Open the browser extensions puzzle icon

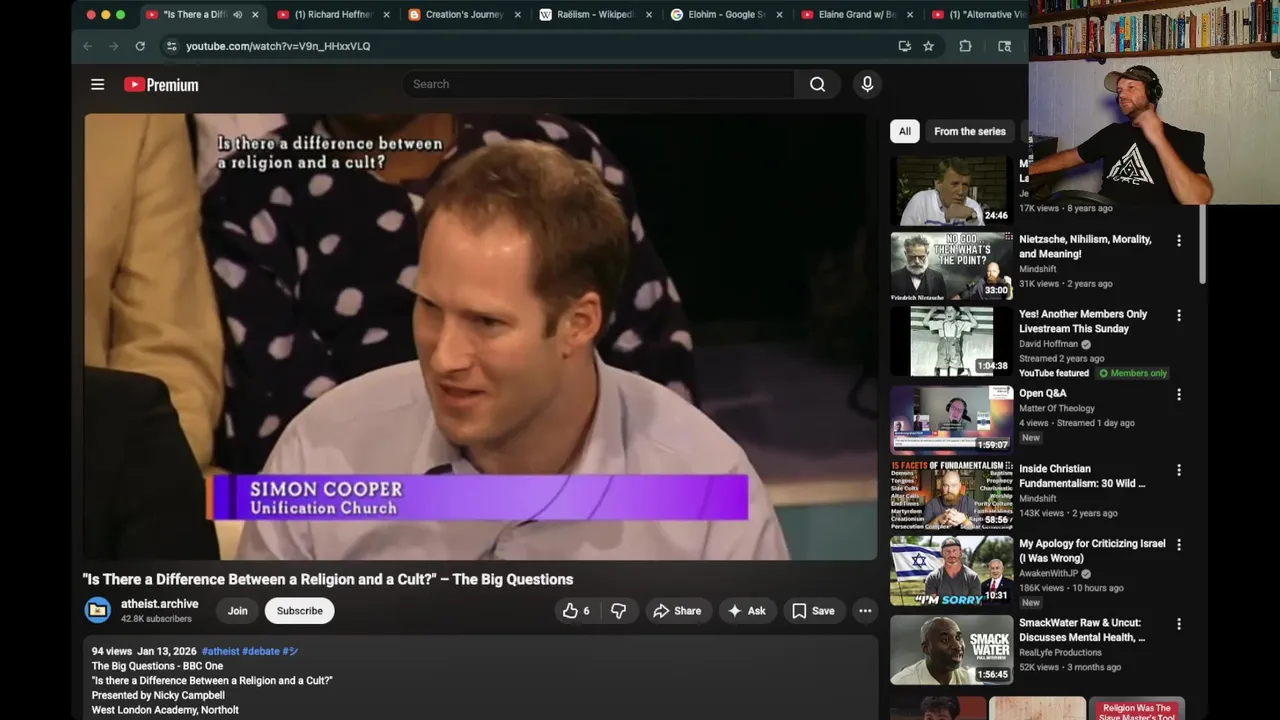click(x=965, y=46)
